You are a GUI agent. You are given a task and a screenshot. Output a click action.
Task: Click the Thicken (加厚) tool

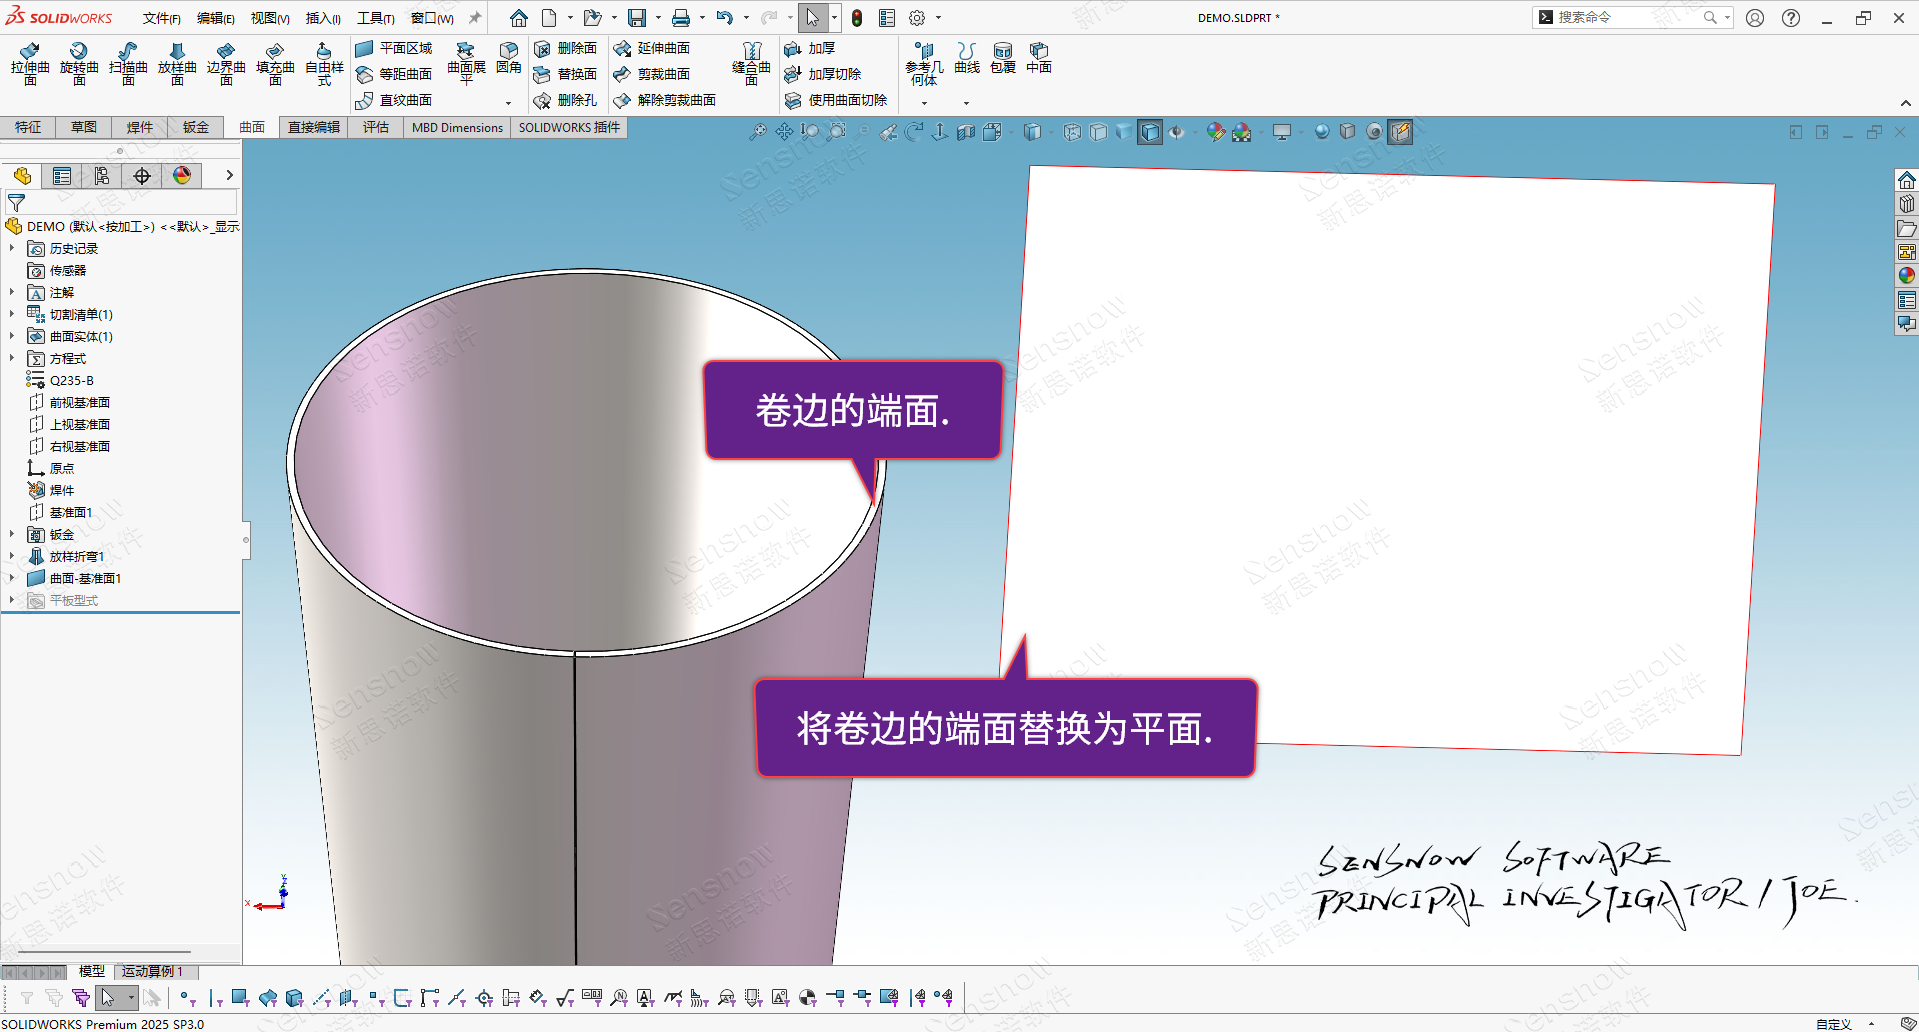[810, 48]
